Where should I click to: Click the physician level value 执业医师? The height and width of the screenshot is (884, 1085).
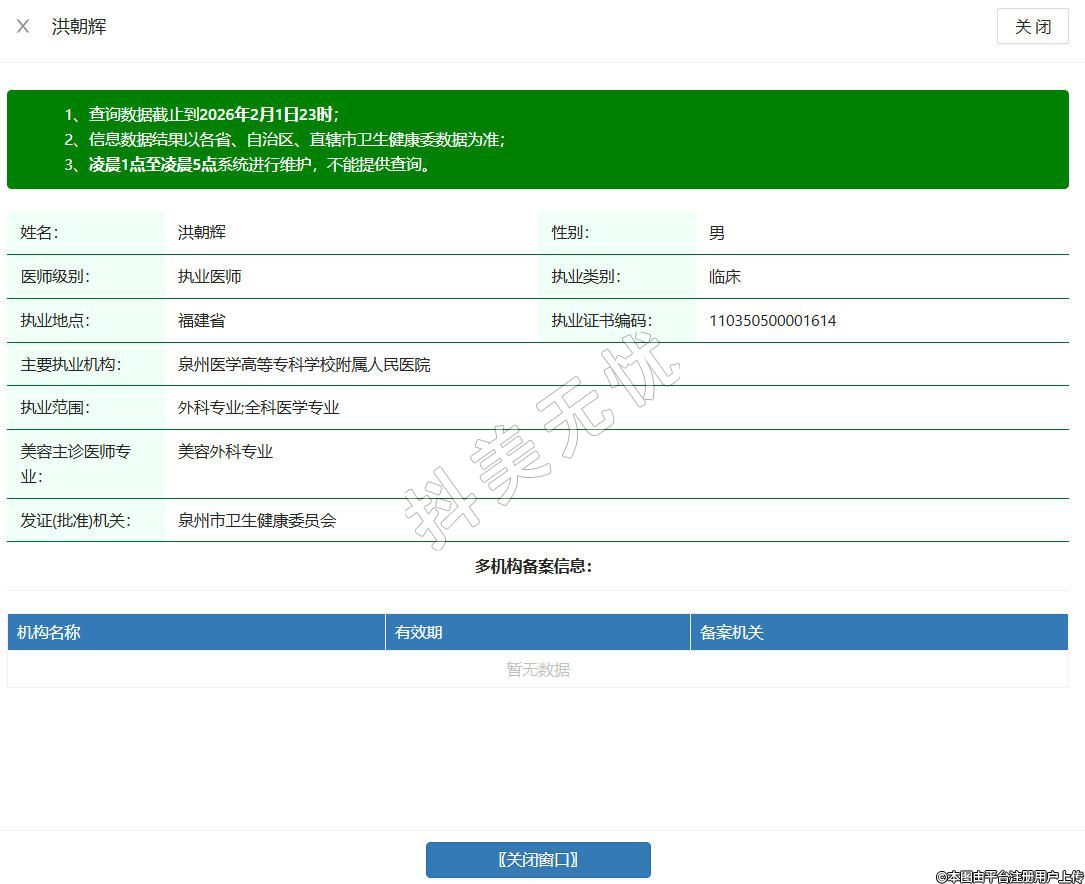(210, 277)
